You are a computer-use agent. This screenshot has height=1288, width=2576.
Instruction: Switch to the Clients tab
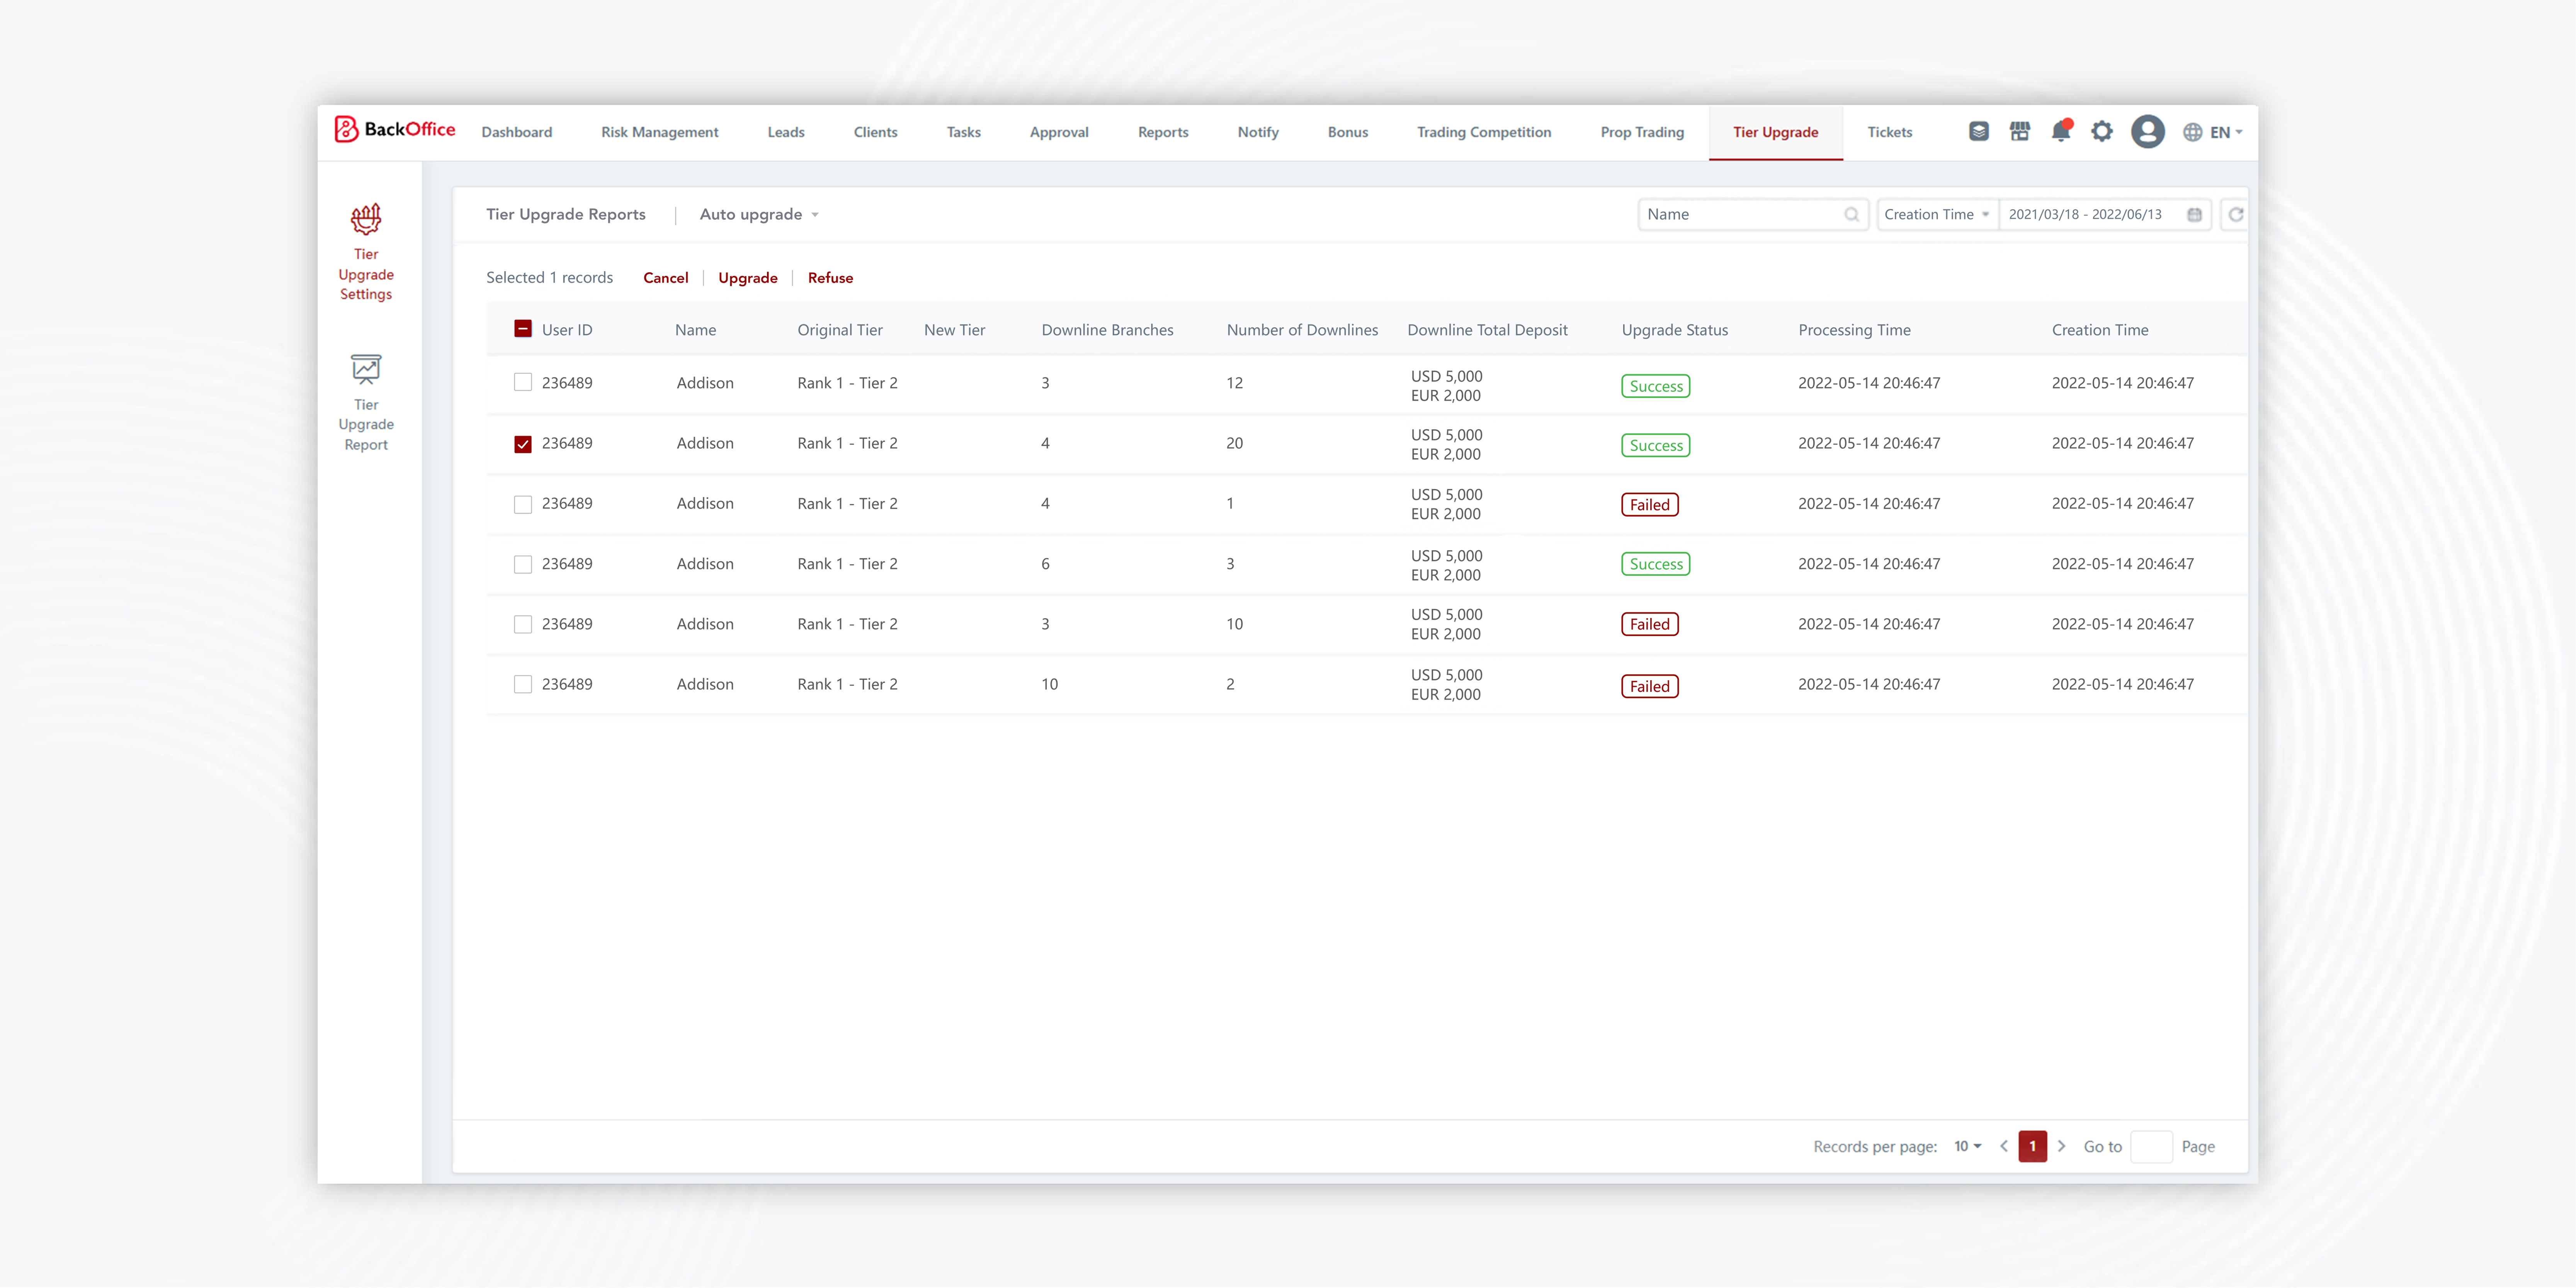(x=875, y=132)
